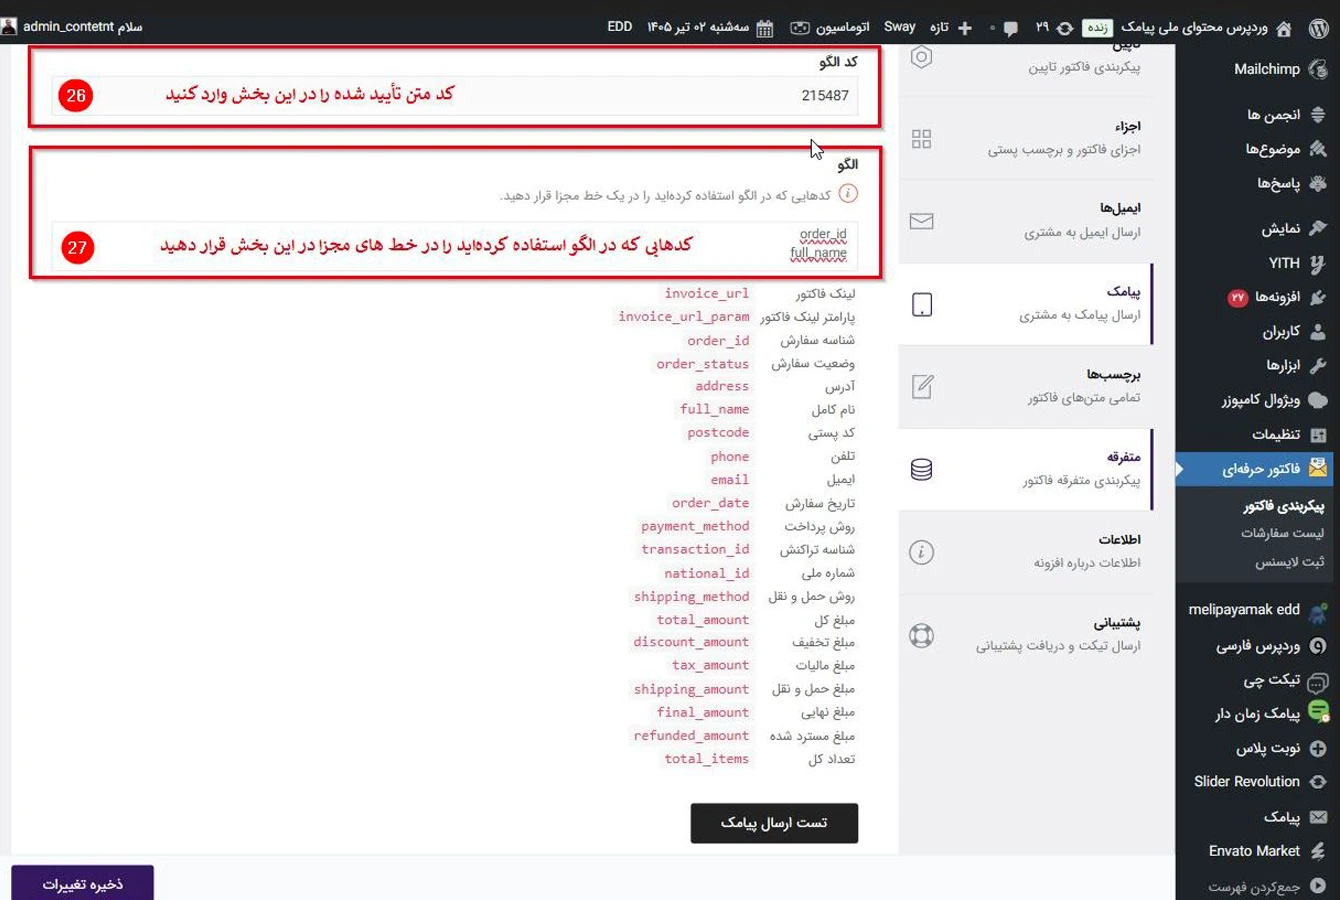Click the pattern code field with 215487
Screen dimensions: 1340x900
pyautogui.click(x=455, y=96)
